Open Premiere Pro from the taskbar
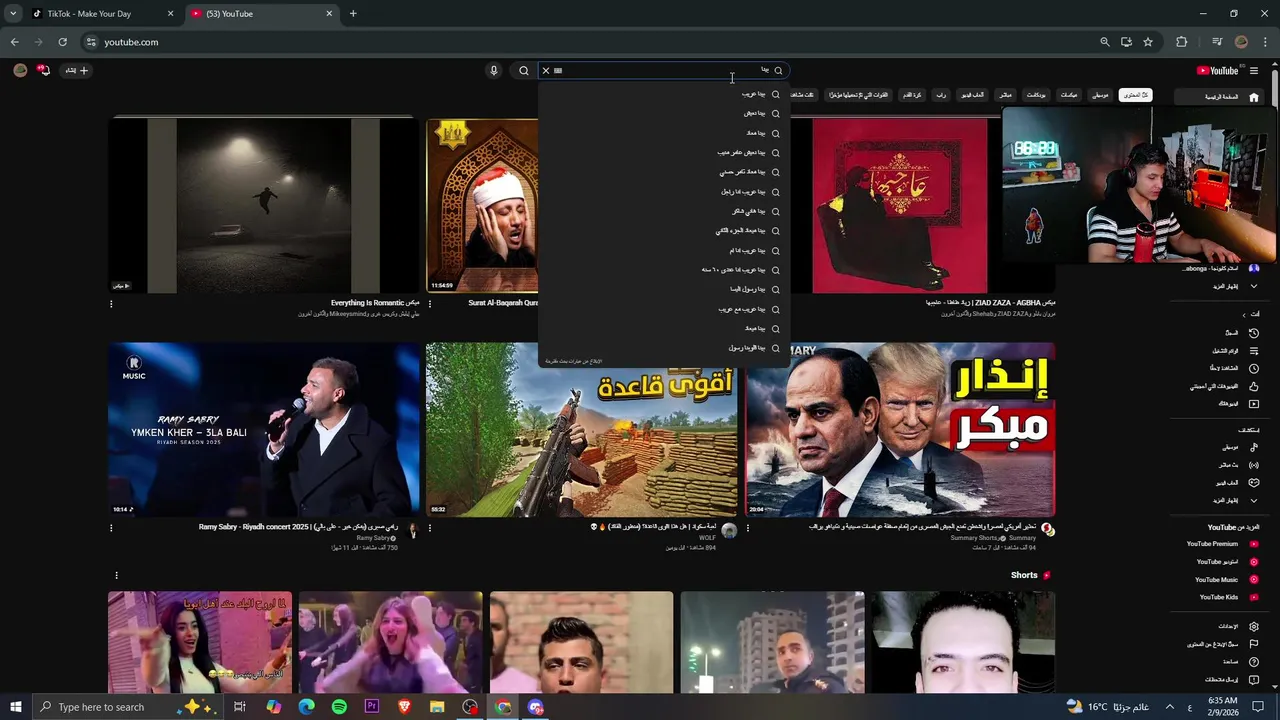The image size is (1280, 720). tap(372, 707)
